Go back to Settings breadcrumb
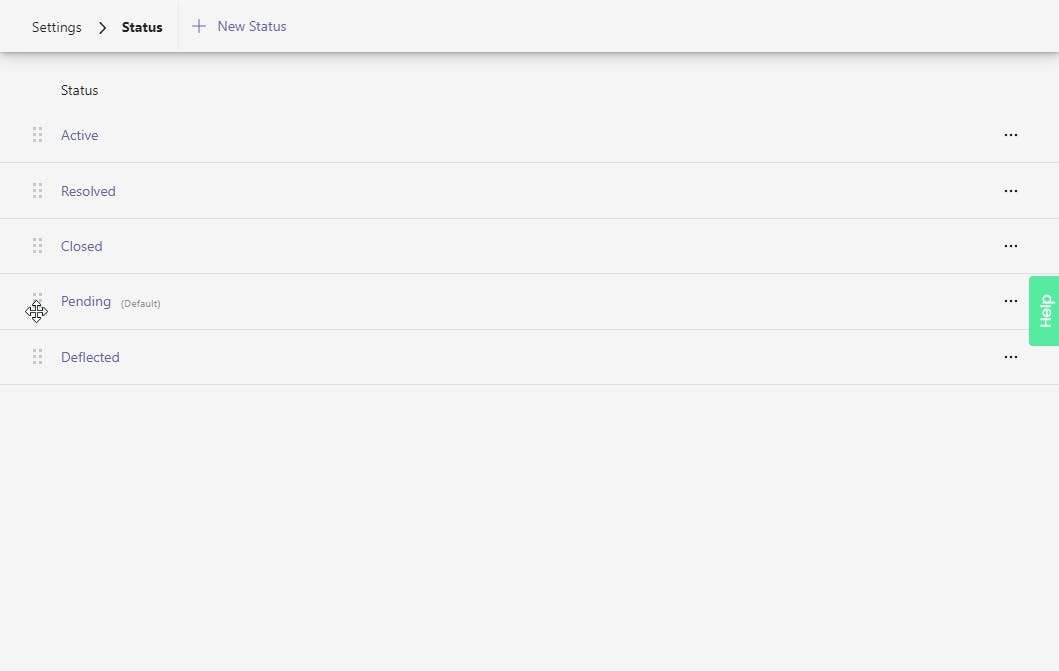The width and height of the screenshot is (1059, 671). 57,28
